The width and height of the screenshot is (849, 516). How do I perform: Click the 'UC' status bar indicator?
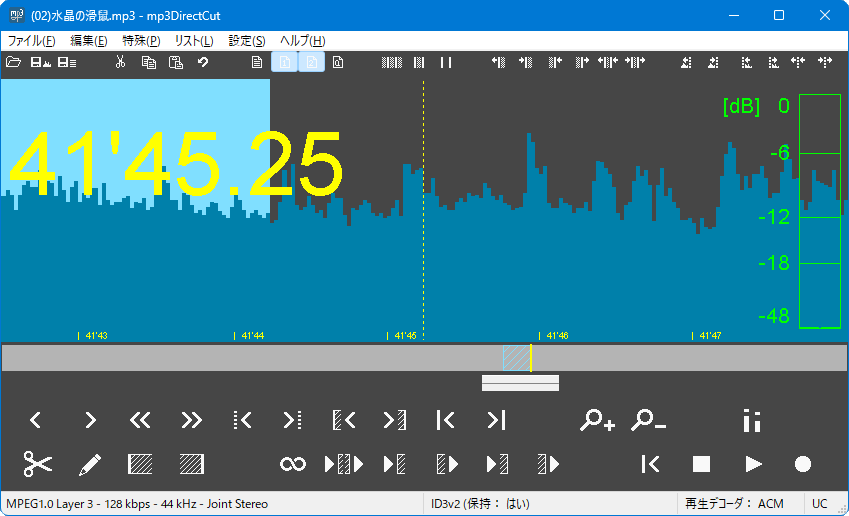coord(820,504)
